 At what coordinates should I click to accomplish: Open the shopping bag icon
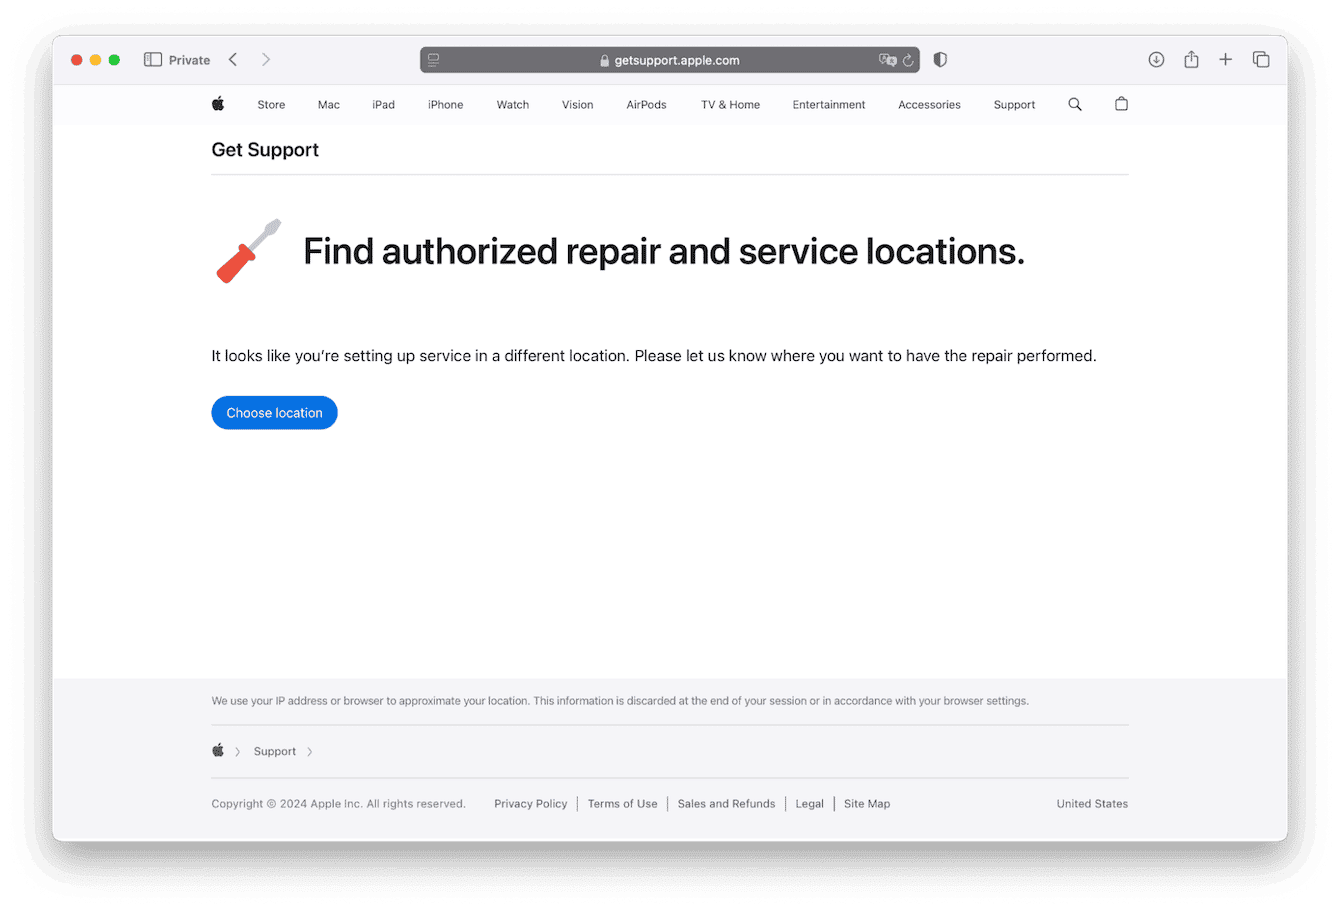(x=1121, y=104)
